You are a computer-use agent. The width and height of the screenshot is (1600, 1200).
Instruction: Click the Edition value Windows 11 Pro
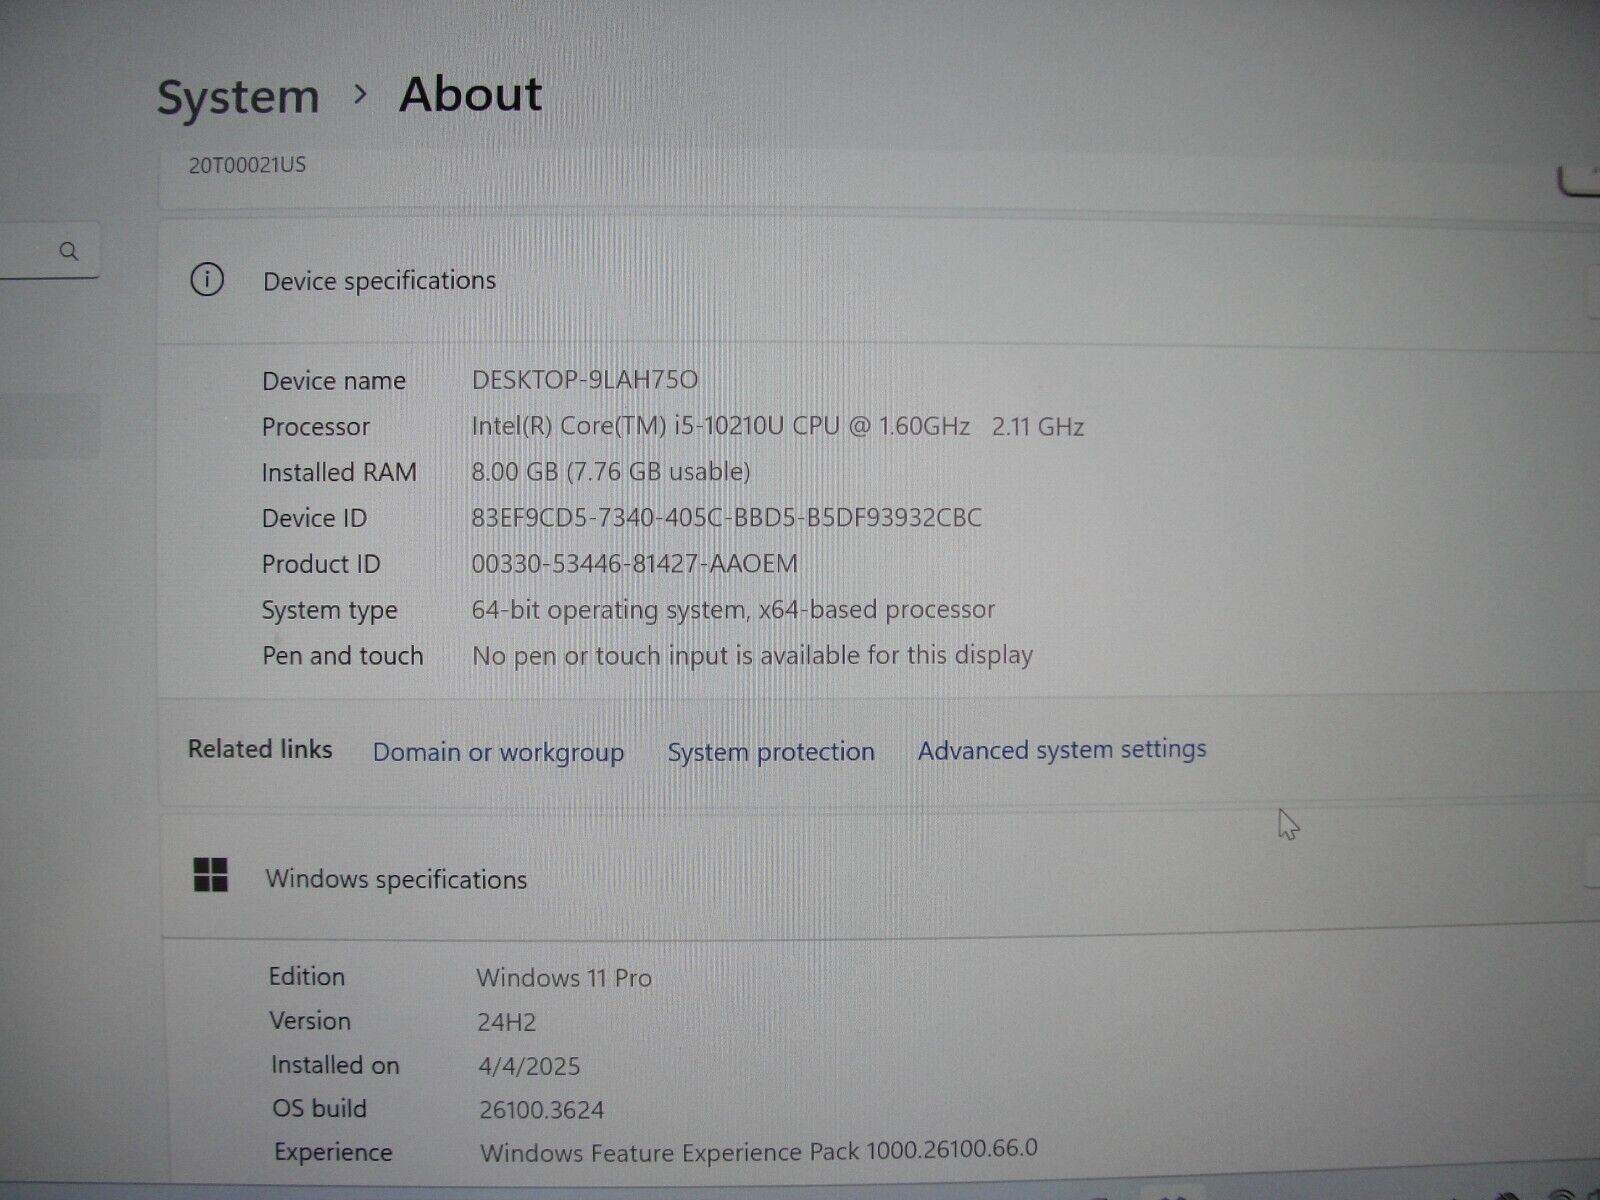pos(563,978)
